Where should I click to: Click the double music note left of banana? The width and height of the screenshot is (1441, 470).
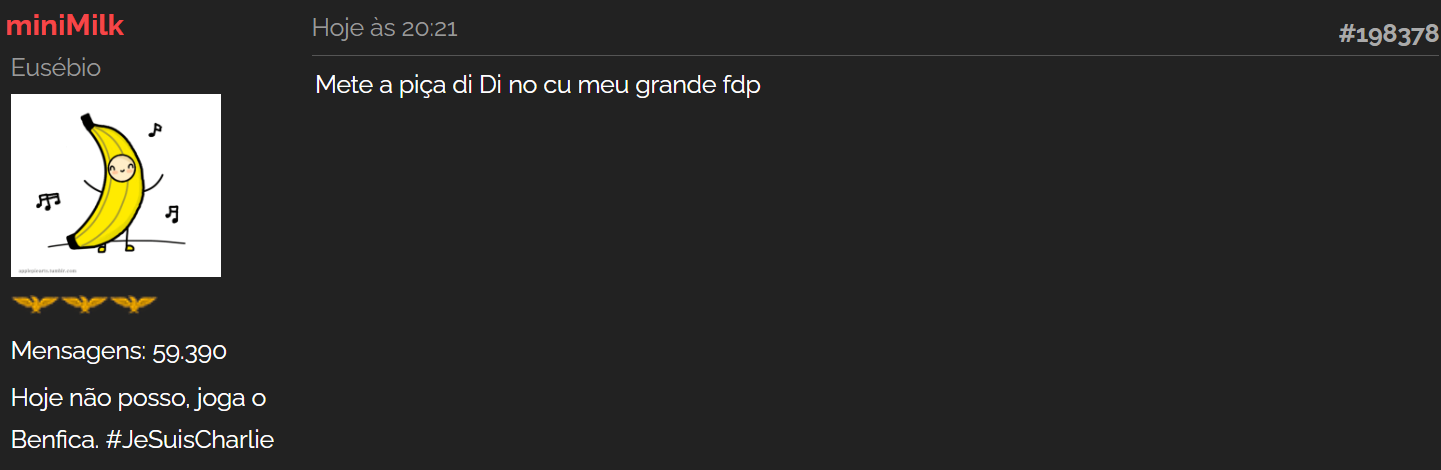click(x=47, y=201)
